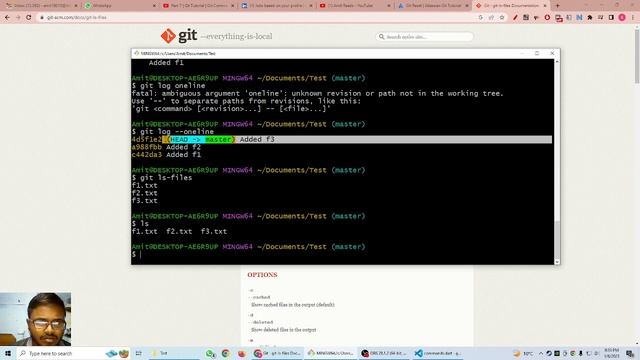Open a new browser tab
The image size is (640, 360).
click(x=558, y=6)
